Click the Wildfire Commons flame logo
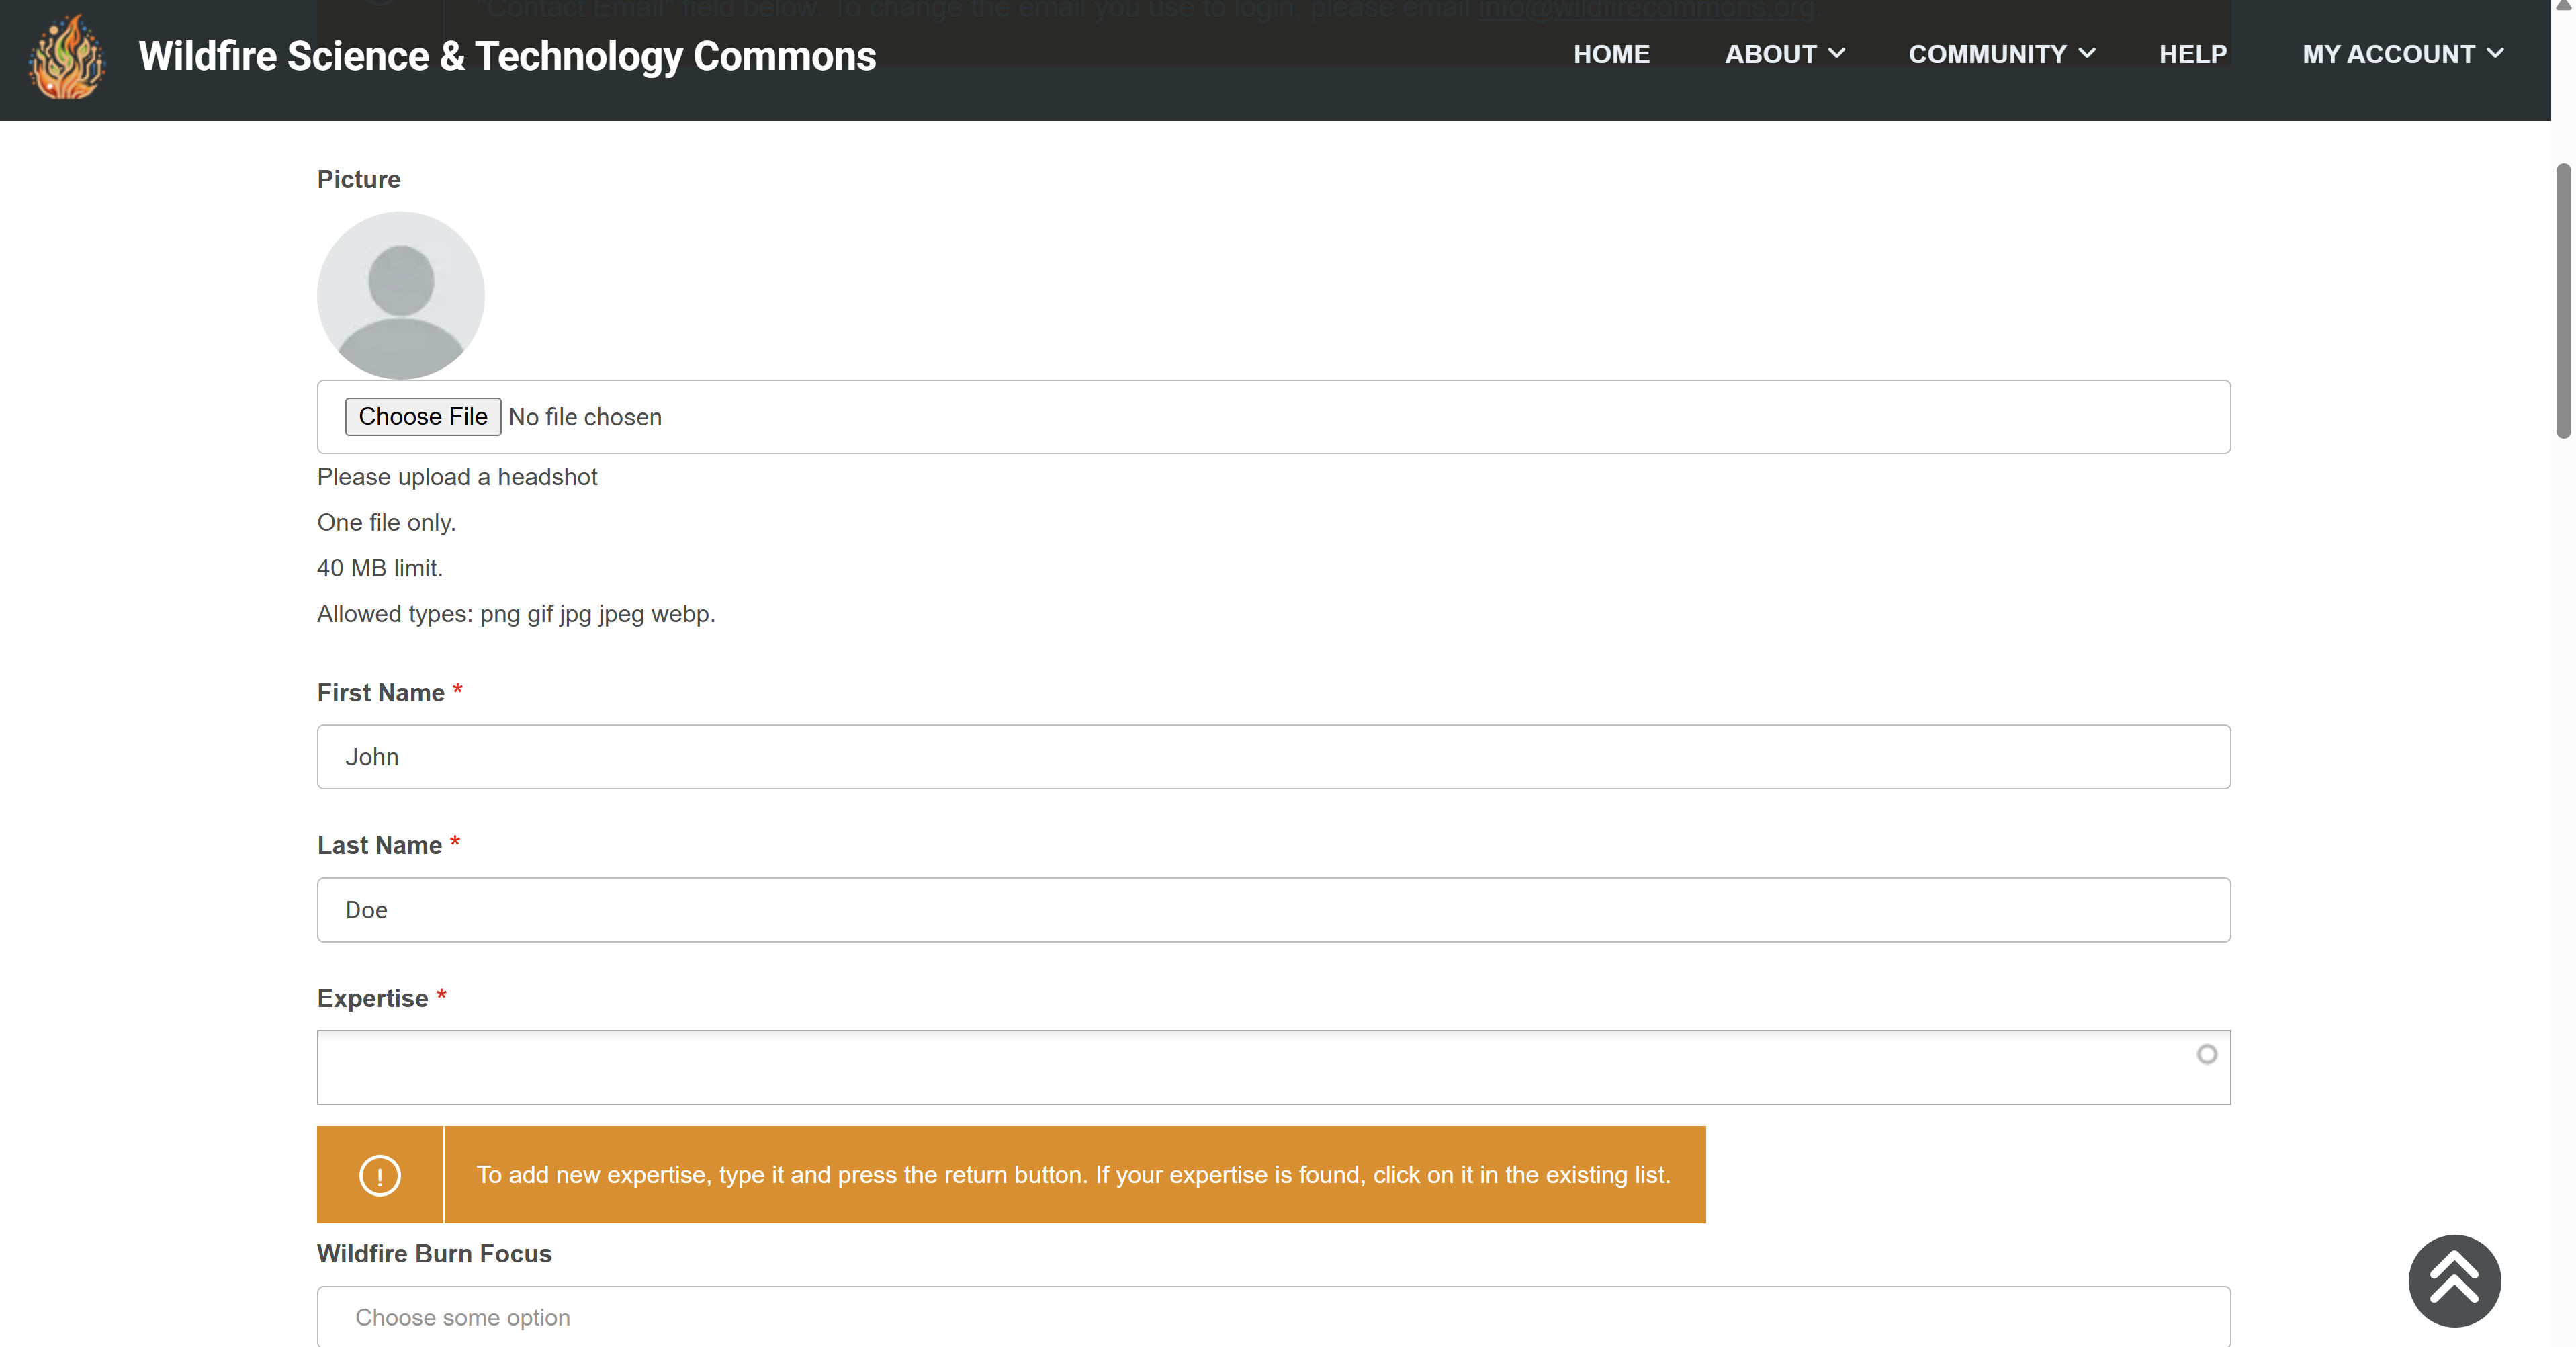This screenshot has width=2576, height=1347. 67,57
